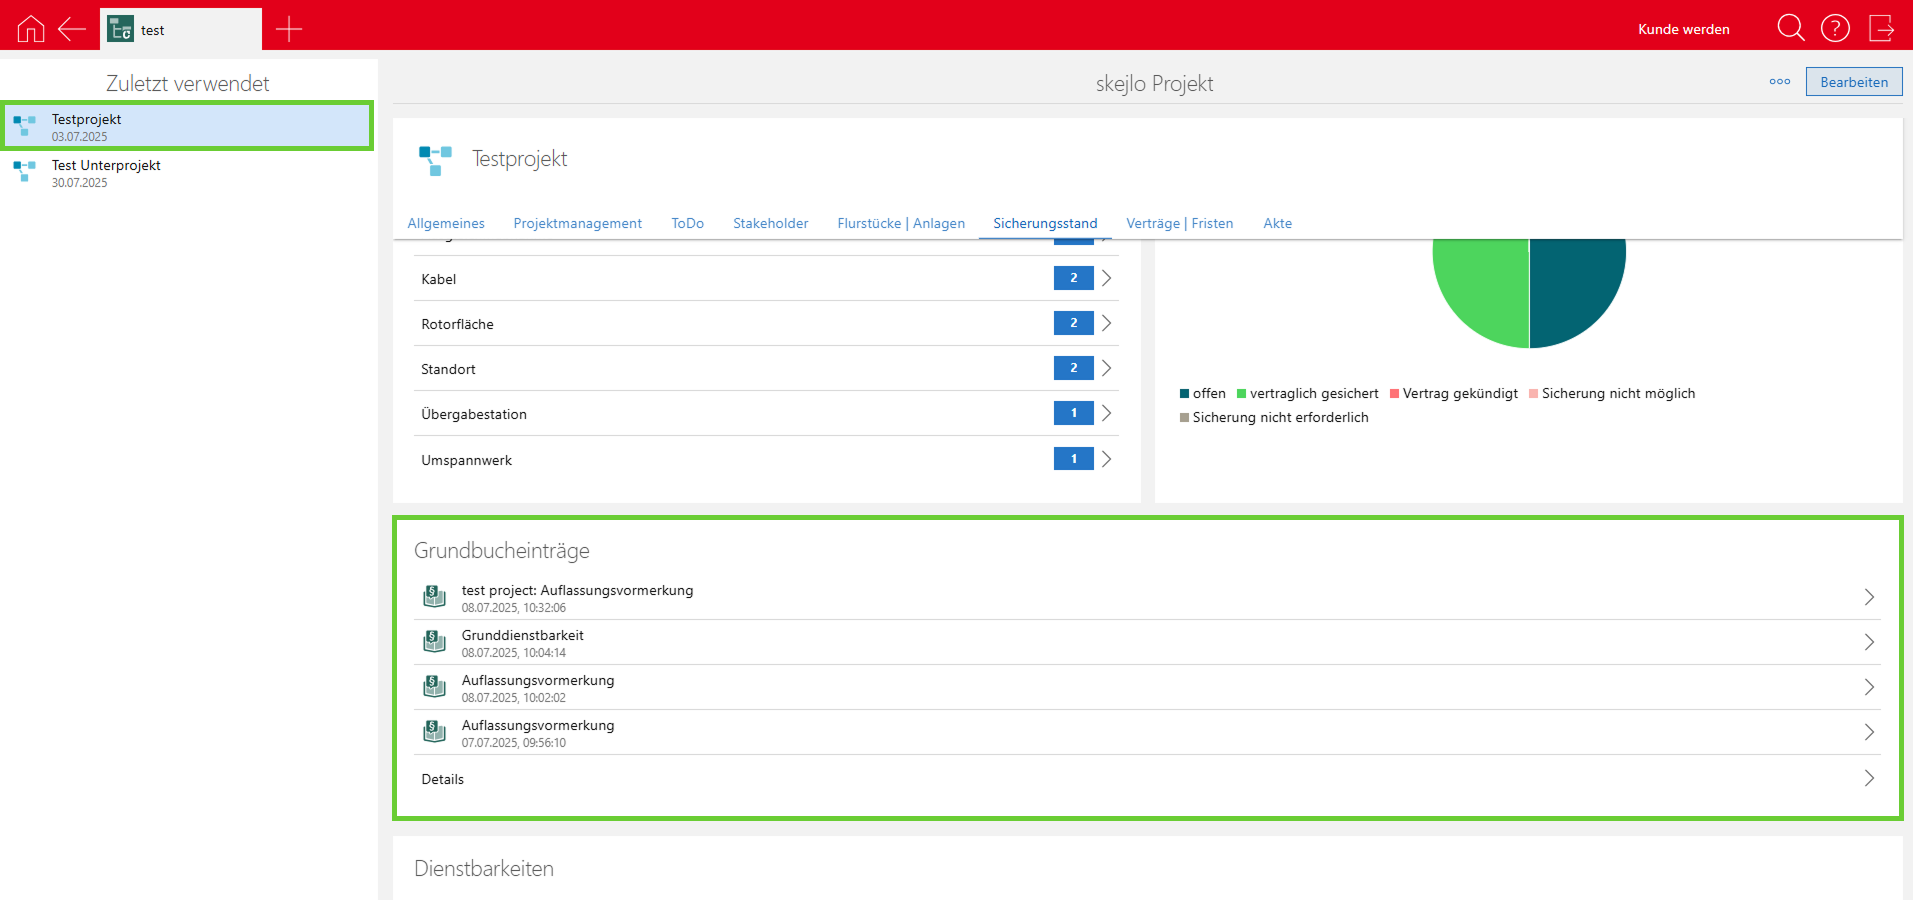
Task: Toggle the 'offen' legend entry
Action: click(x=1202, y=394)
